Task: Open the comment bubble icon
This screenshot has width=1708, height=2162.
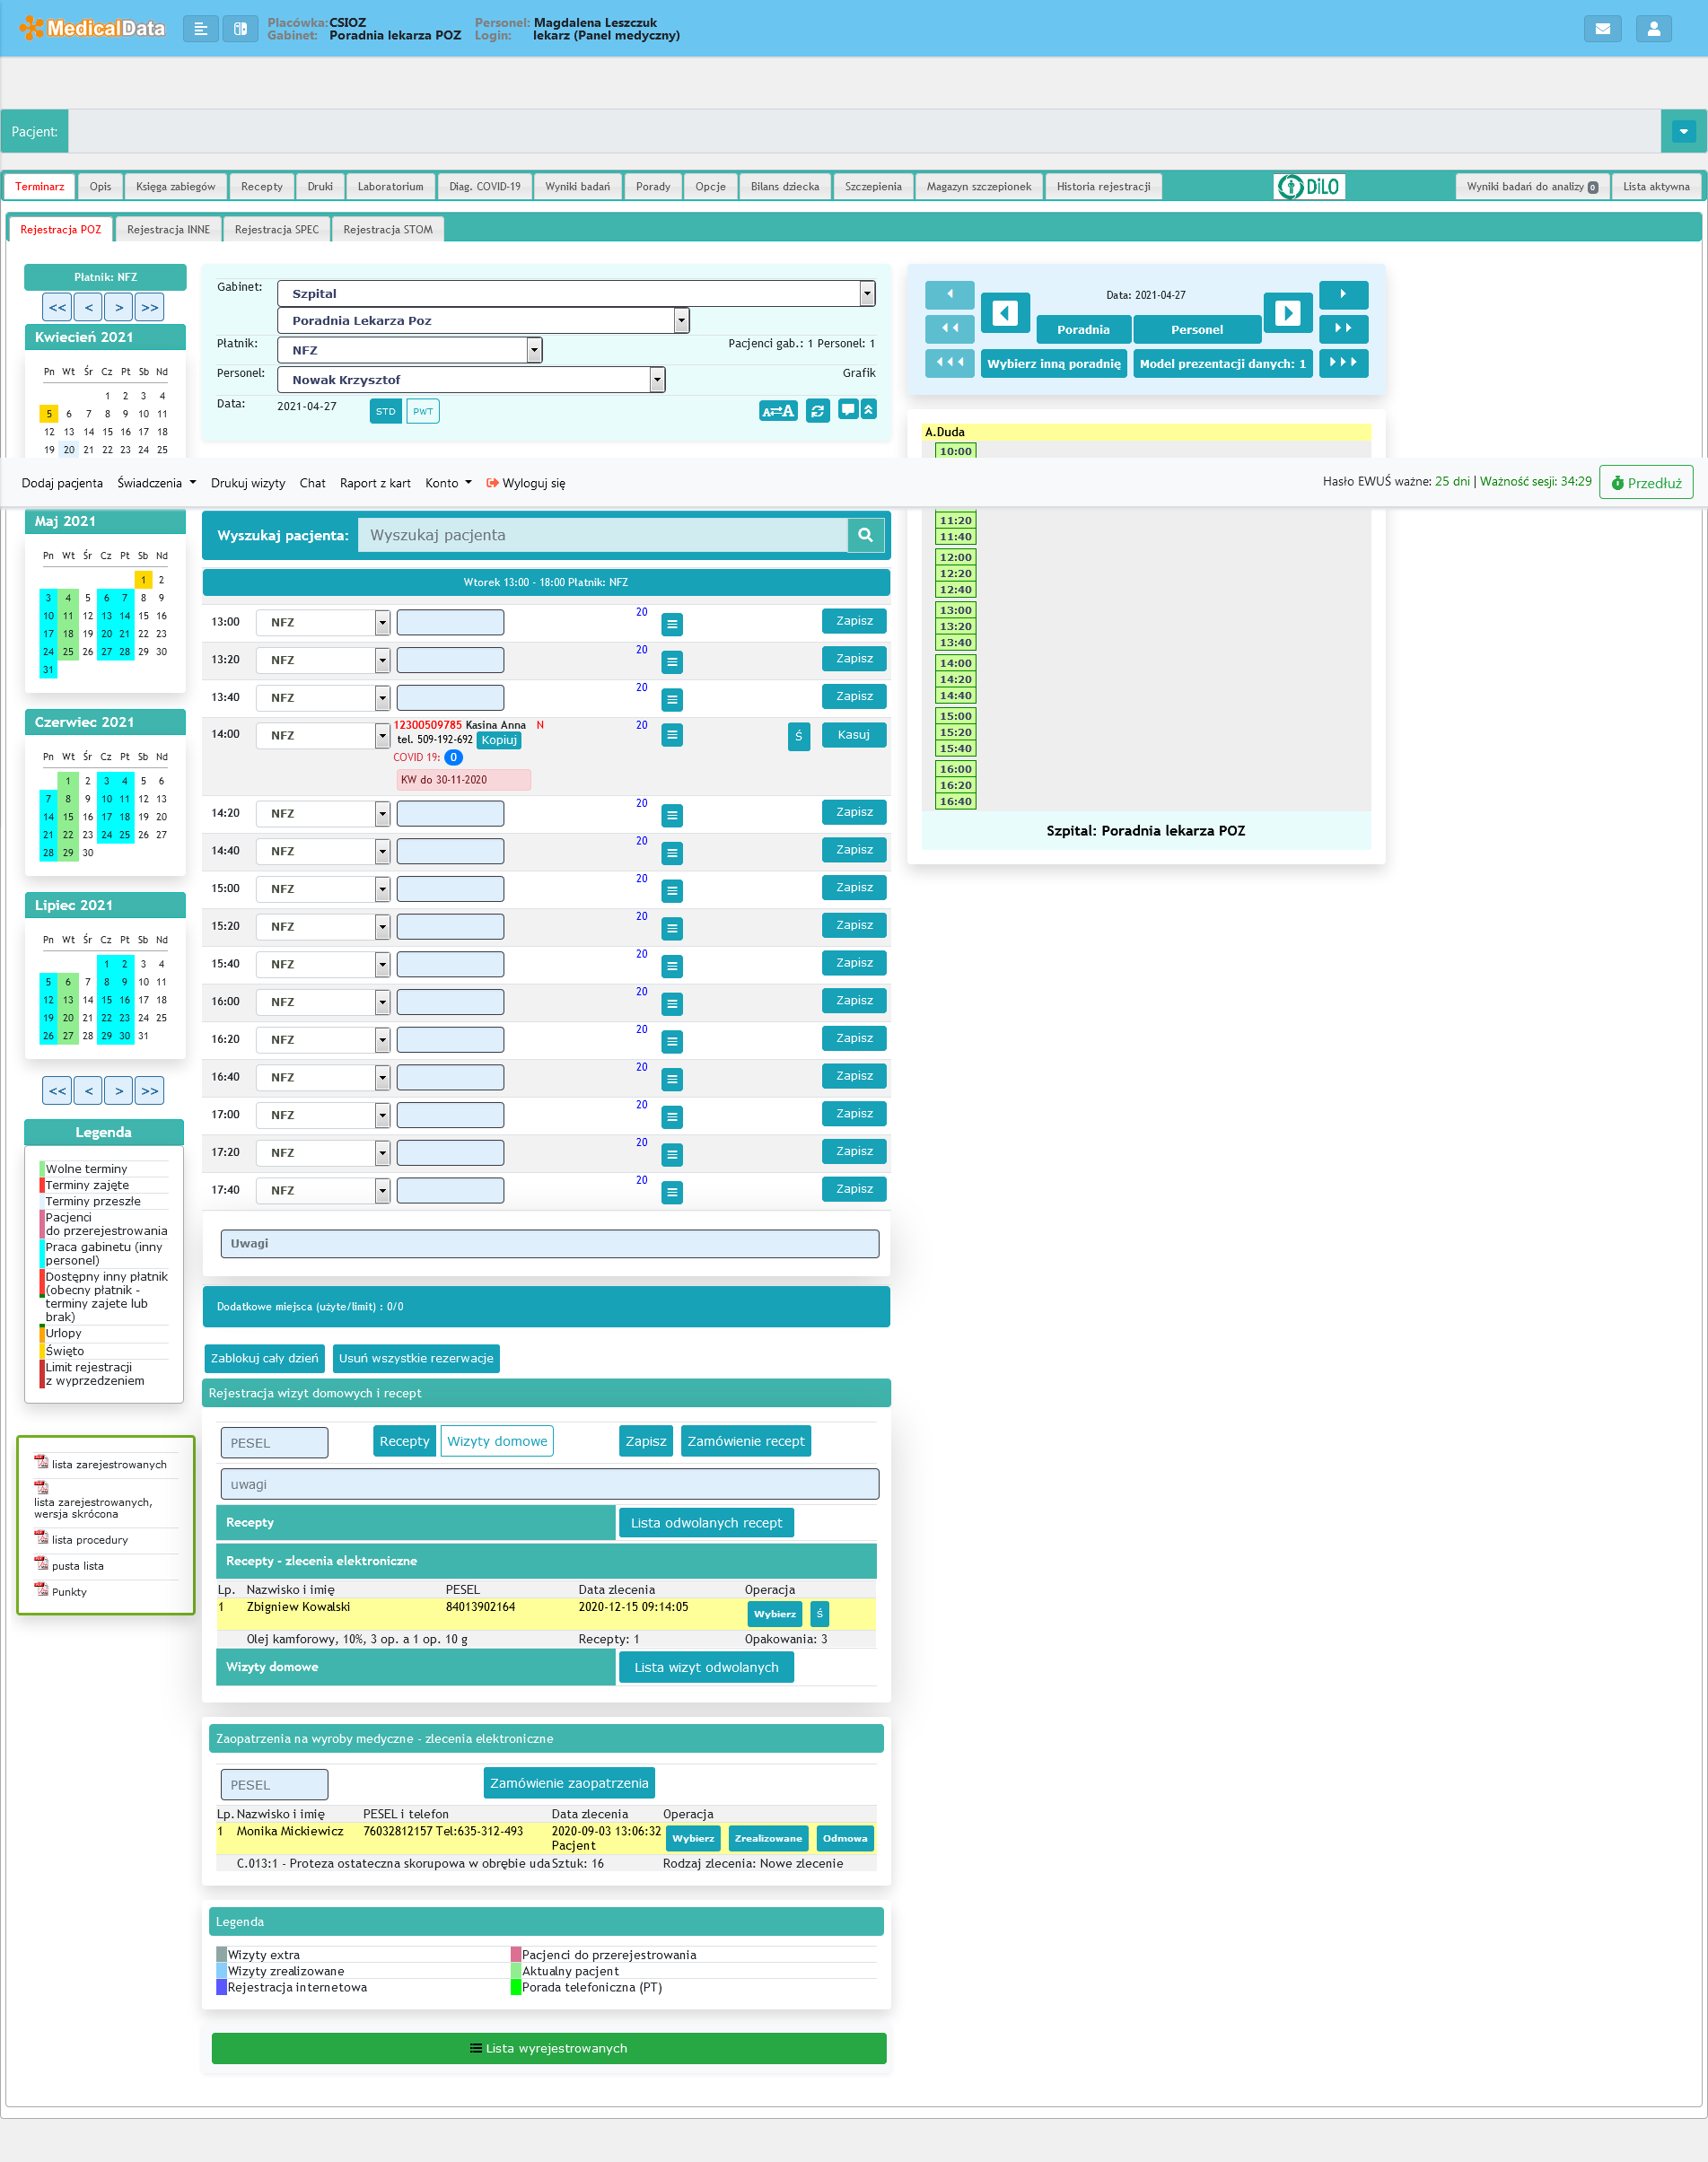Action: (x=847, y=409)
